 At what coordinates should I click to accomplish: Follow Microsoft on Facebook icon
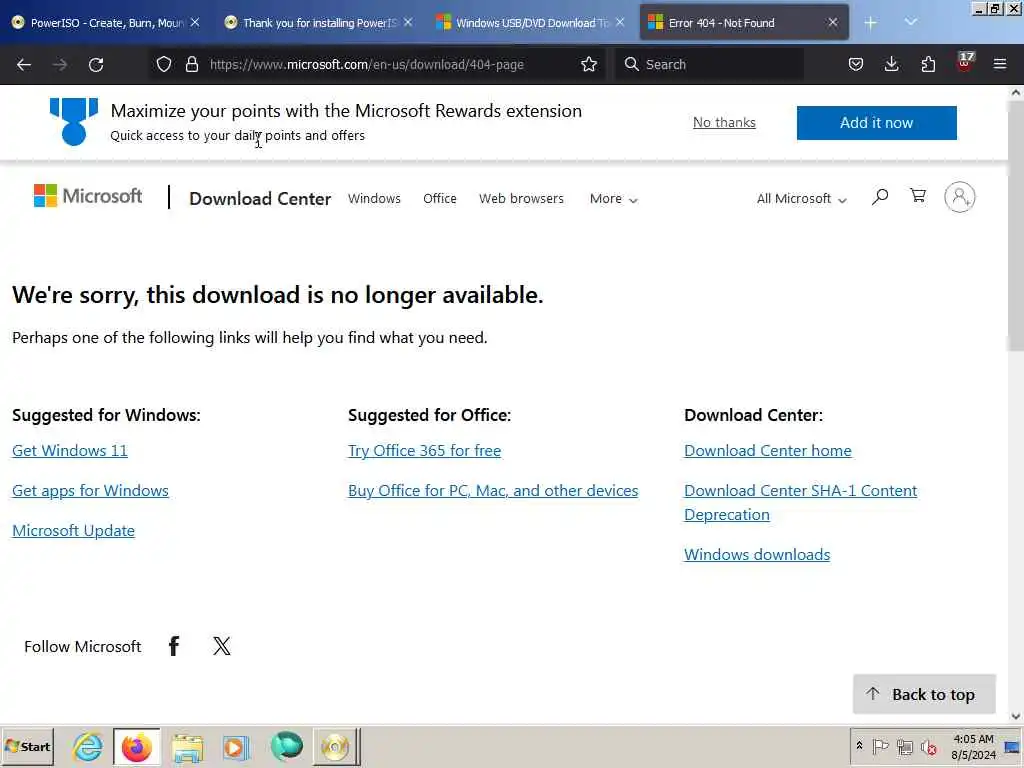point(174,646)
